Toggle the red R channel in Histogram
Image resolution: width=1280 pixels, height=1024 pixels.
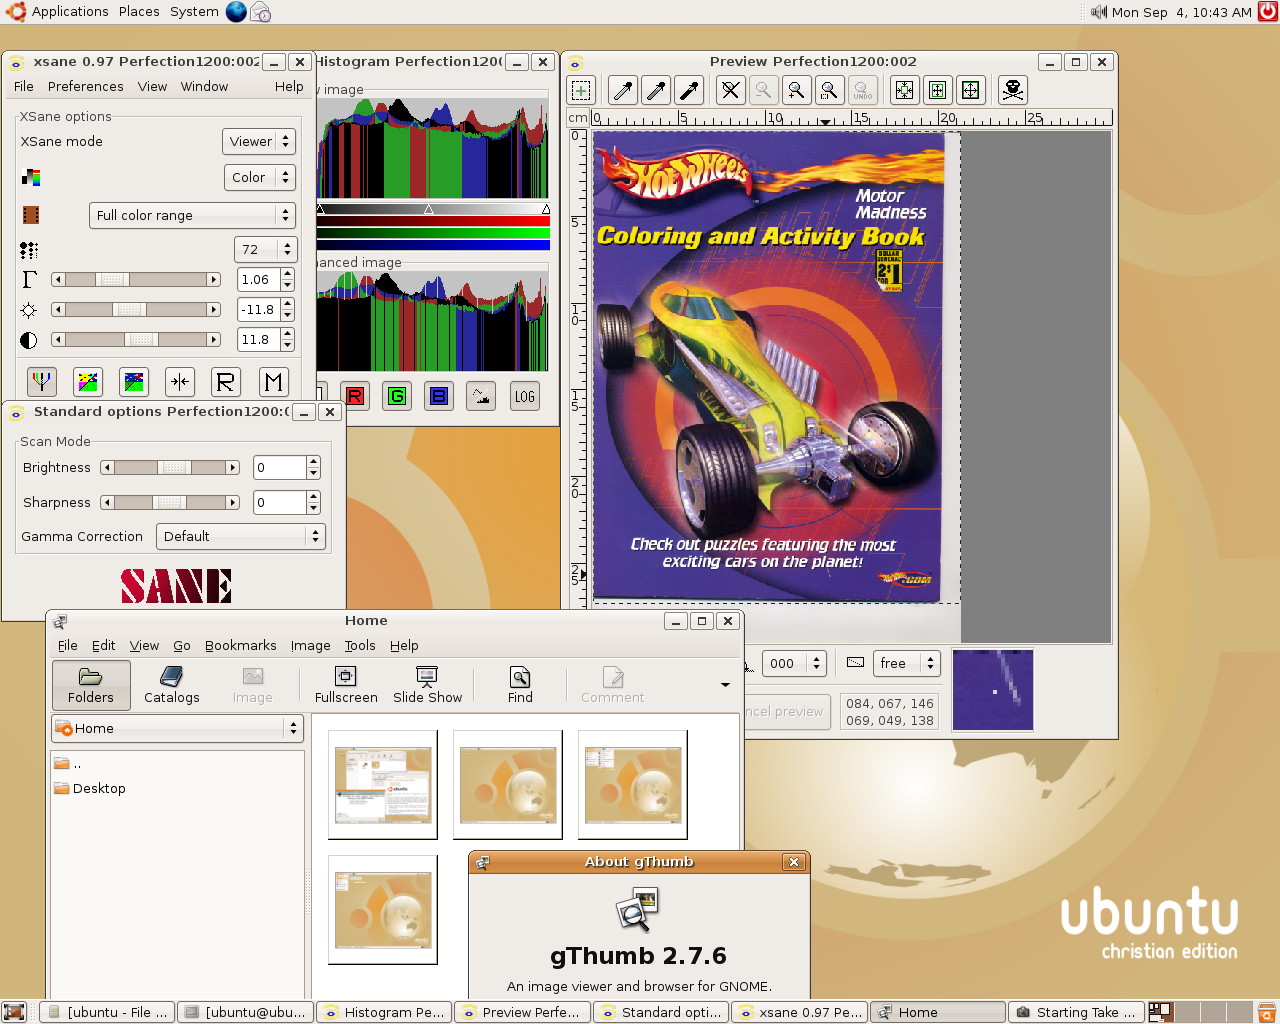pos(354,396)
